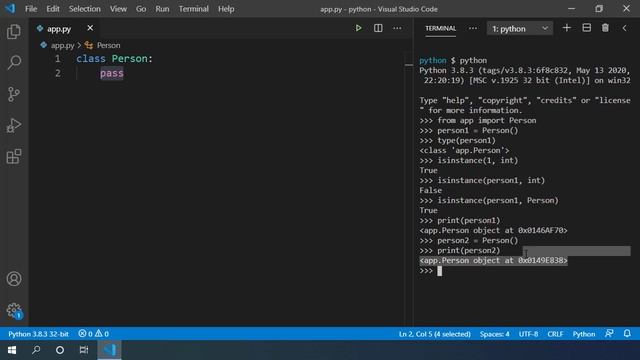Open Source Control view

point(14,94)
